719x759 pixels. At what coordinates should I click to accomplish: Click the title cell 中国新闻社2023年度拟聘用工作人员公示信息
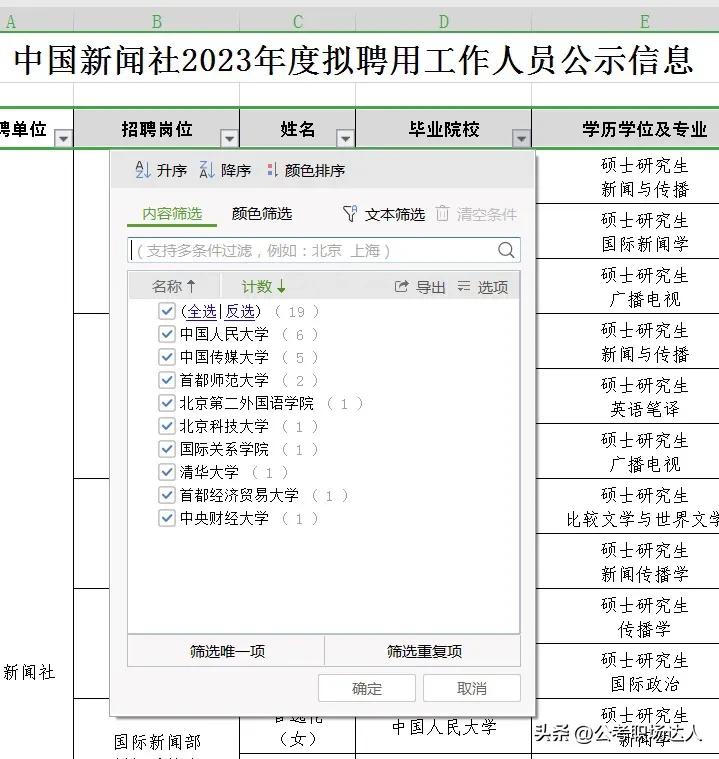point(354,61)
